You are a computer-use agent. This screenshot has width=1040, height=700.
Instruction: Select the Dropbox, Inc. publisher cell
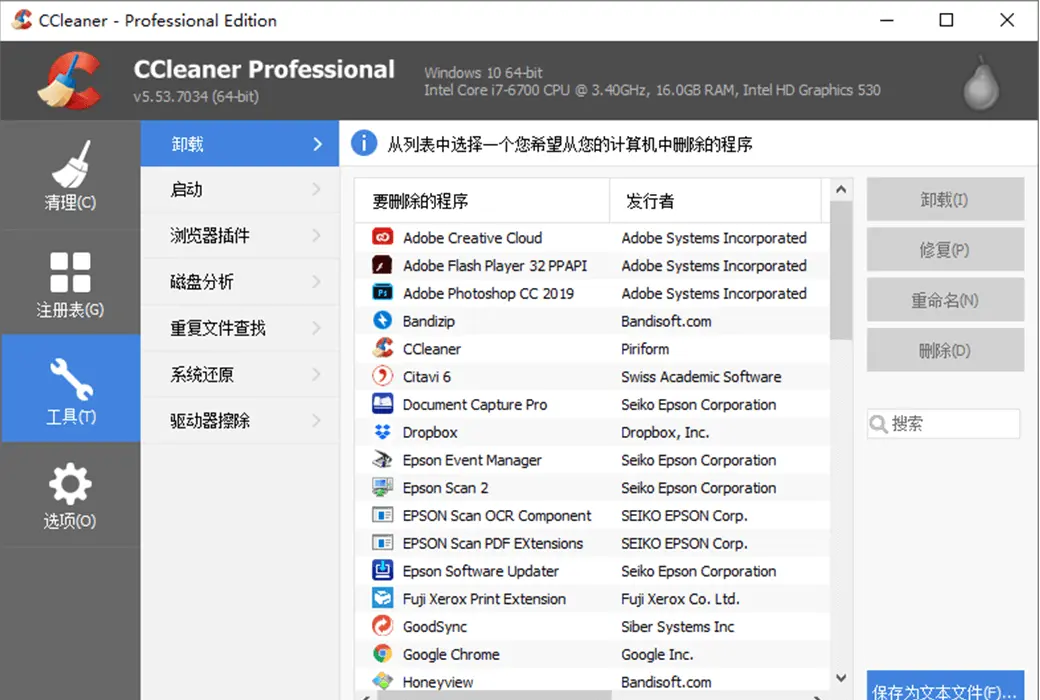pos(665,433)
